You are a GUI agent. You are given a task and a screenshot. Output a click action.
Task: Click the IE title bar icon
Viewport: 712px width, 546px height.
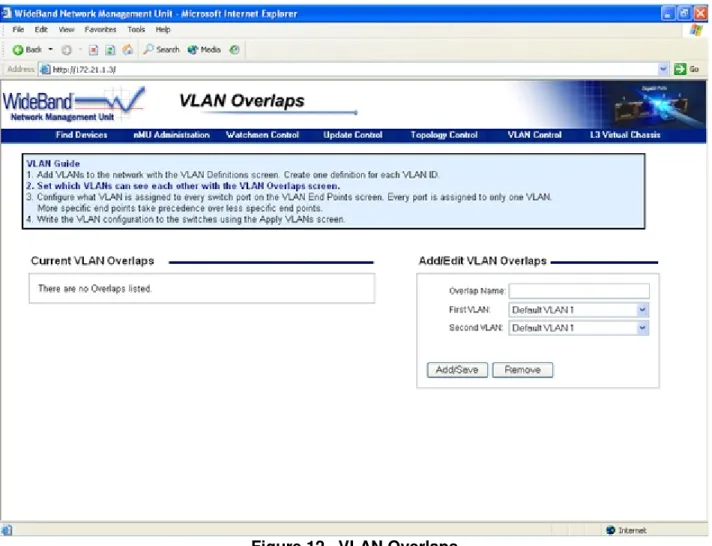pyautogui.click(x=7, y=13)
